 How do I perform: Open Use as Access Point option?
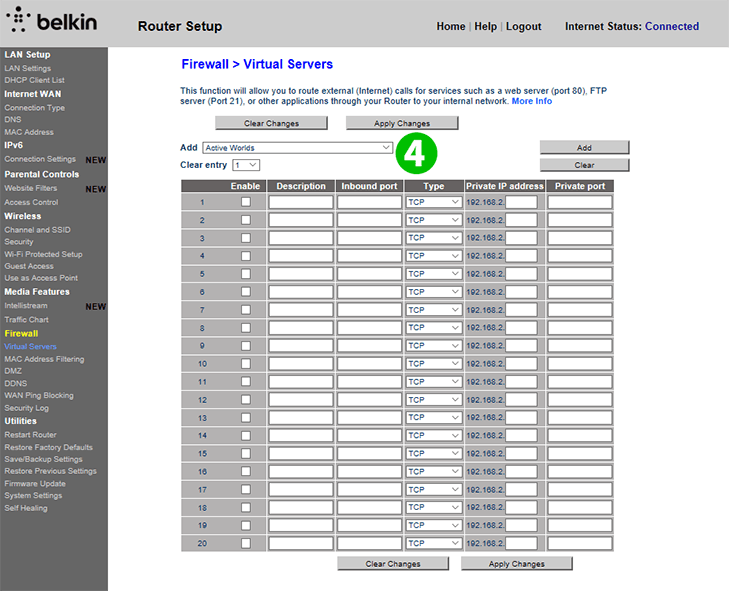click(41, 278)
